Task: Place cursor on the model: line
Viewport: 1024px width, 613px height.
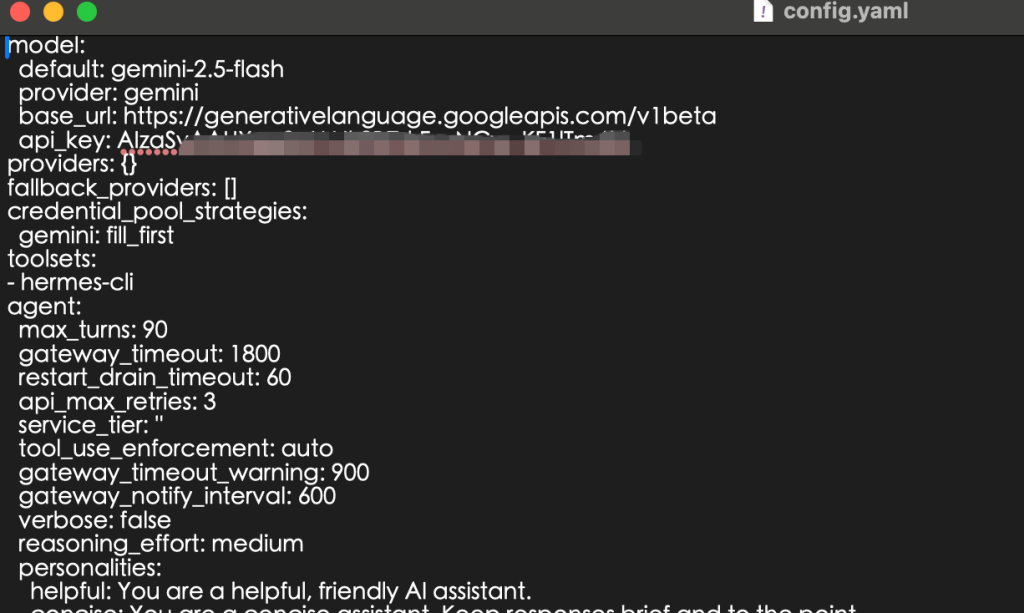Action: click(x=46, y=46)
